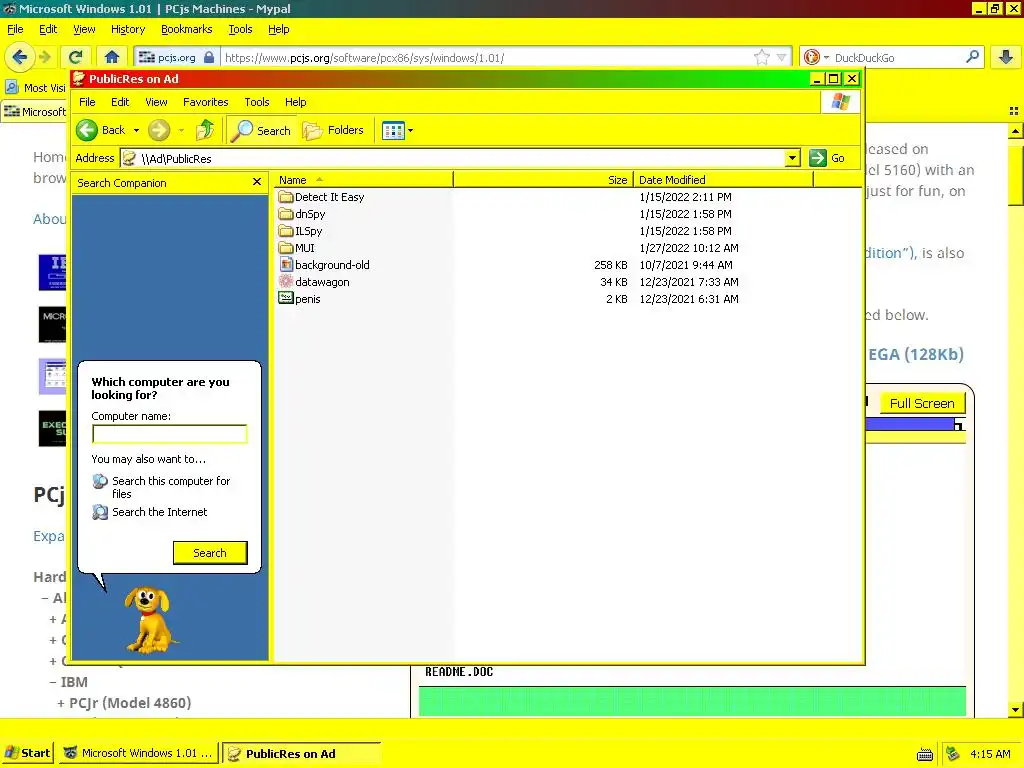Image resolution: width=1024 pixels, height=768 pixels.
Task: Toggle the Folders pane button
Action: click(333, 131)
